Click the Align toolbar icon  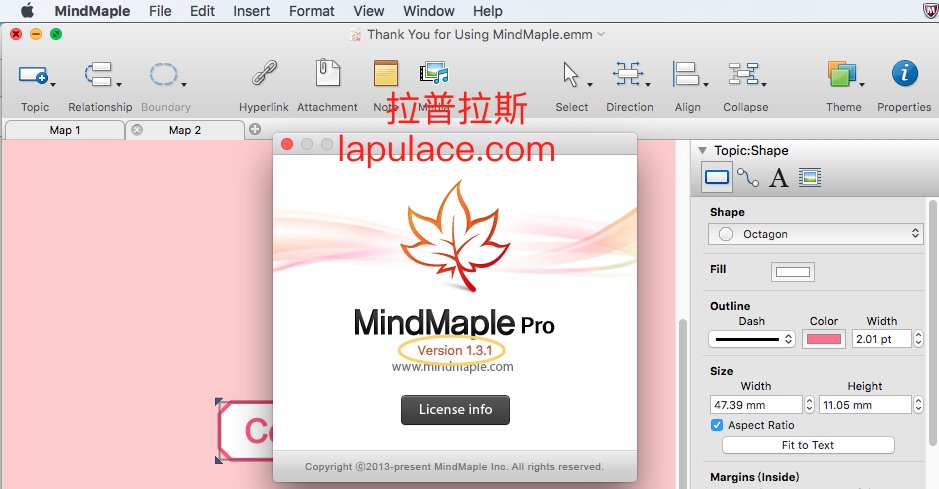click(x=686, y=74)
